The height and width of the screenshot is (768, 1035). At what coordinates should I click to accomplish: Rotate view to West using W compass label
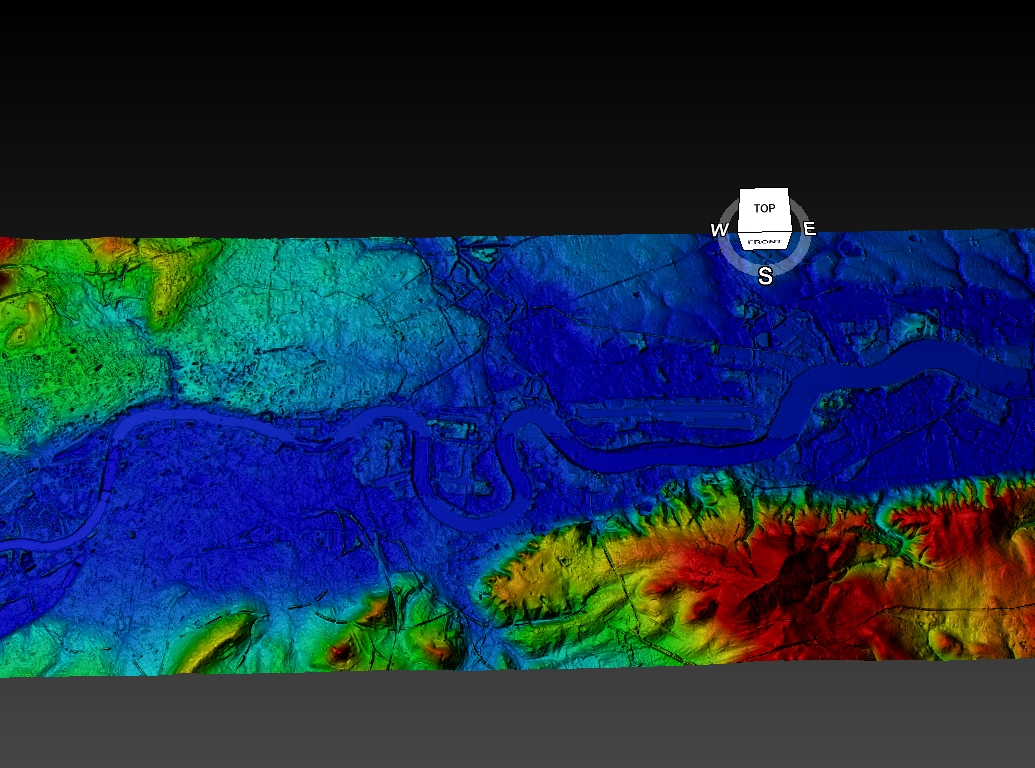pyautogui.click(x=719, y=230)
